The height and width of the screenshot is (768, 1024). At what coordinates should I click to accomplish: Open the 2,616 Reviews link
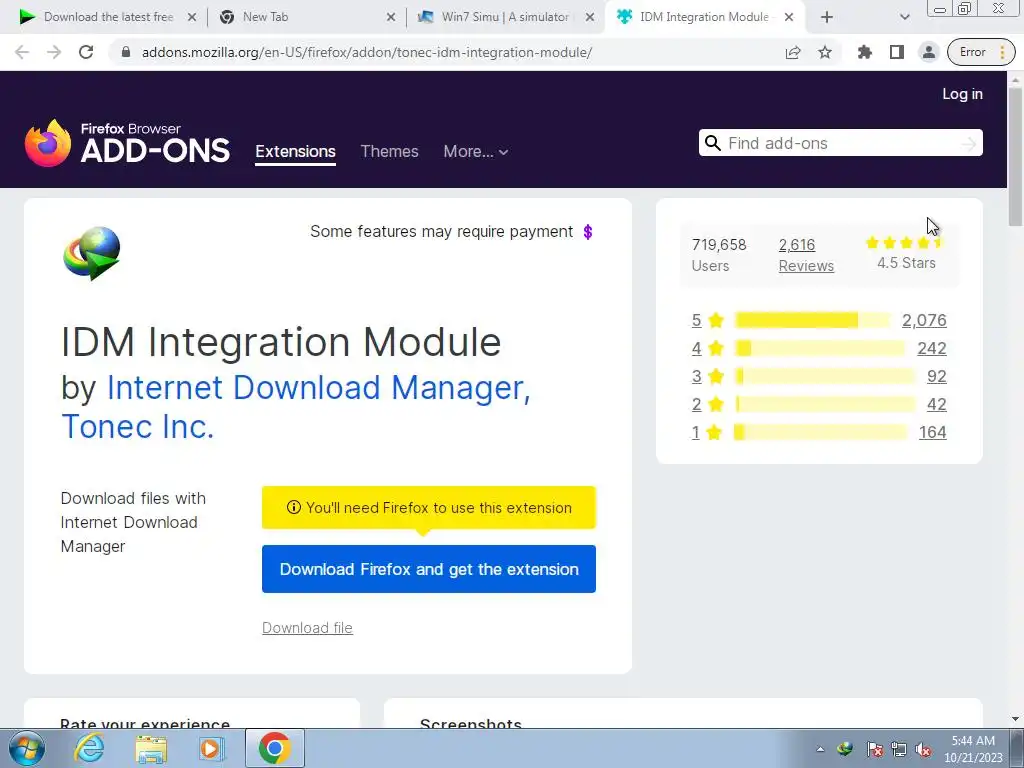(806, 255)
